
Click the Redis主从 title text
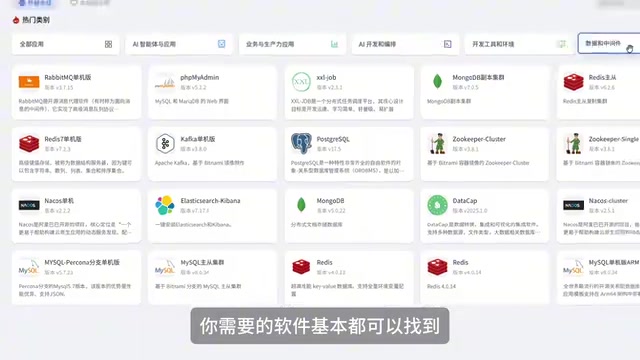pyautogui.click(x=602, y=77)
